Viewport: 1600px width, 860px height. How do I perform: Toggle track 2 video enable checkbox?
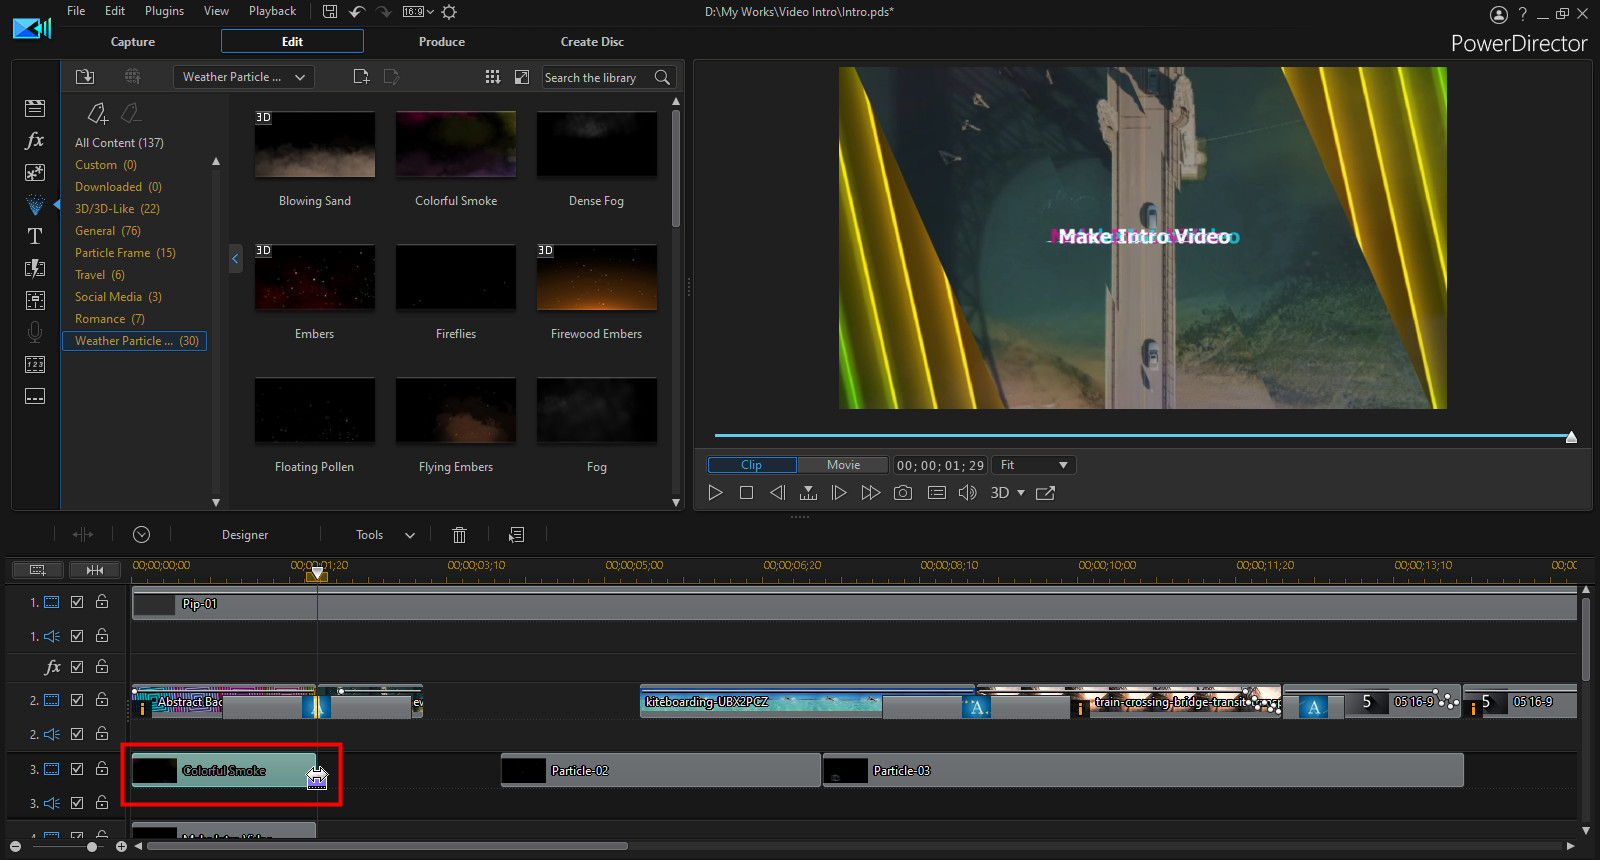(77, 700)
